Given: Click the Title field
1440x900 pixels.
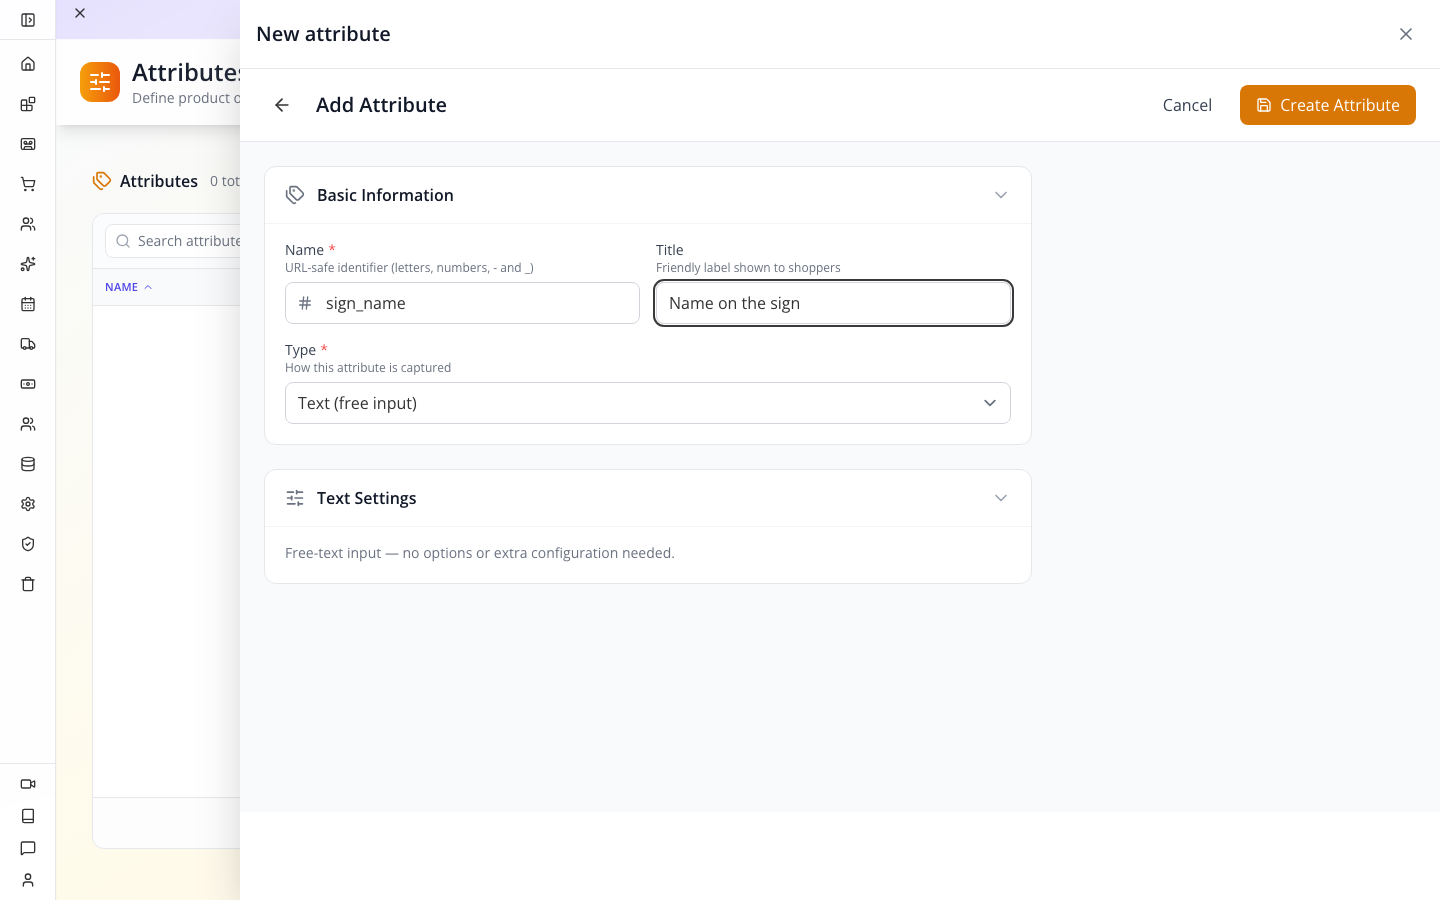Looking at the screenshot, I should tap(834, 303).
